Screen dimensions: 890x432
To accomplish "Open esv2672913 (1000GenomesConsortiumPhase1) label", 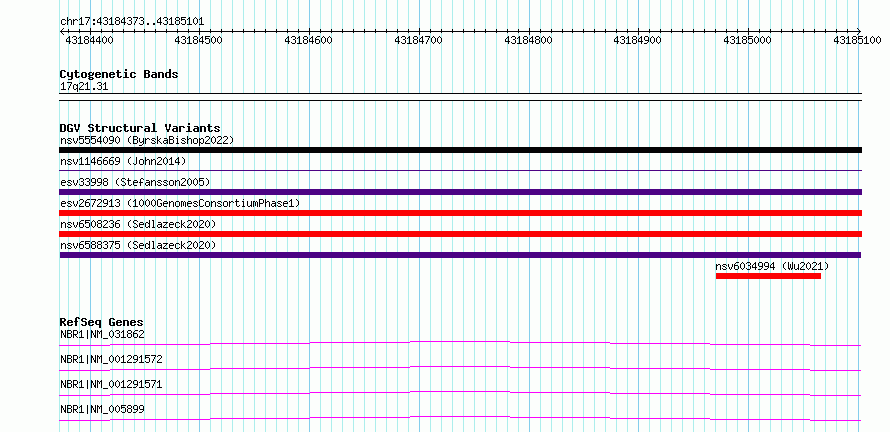I will pyautogui.click(x=179, y=203).
